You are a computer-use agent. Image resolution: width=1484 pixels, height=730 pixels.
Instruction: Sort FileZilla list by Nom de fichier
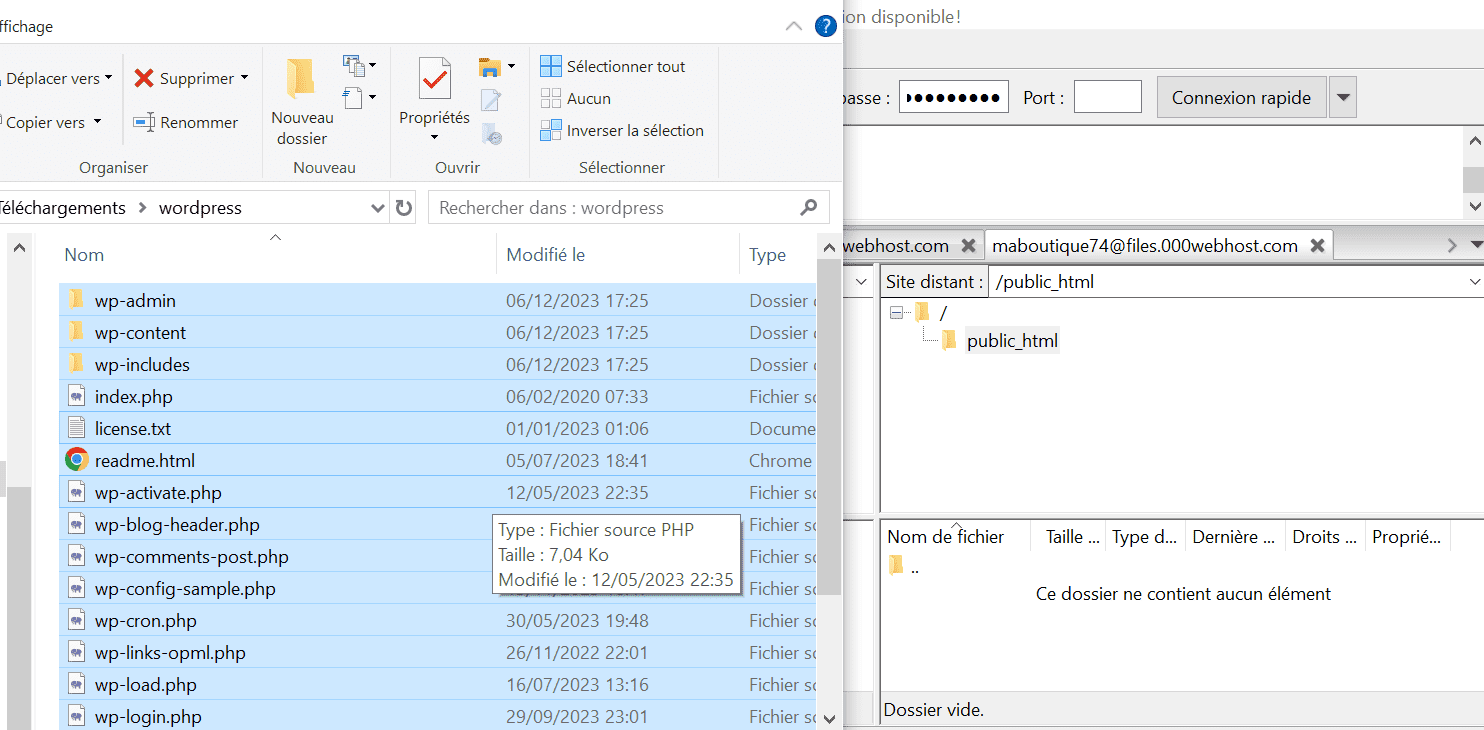coord(945,537)
